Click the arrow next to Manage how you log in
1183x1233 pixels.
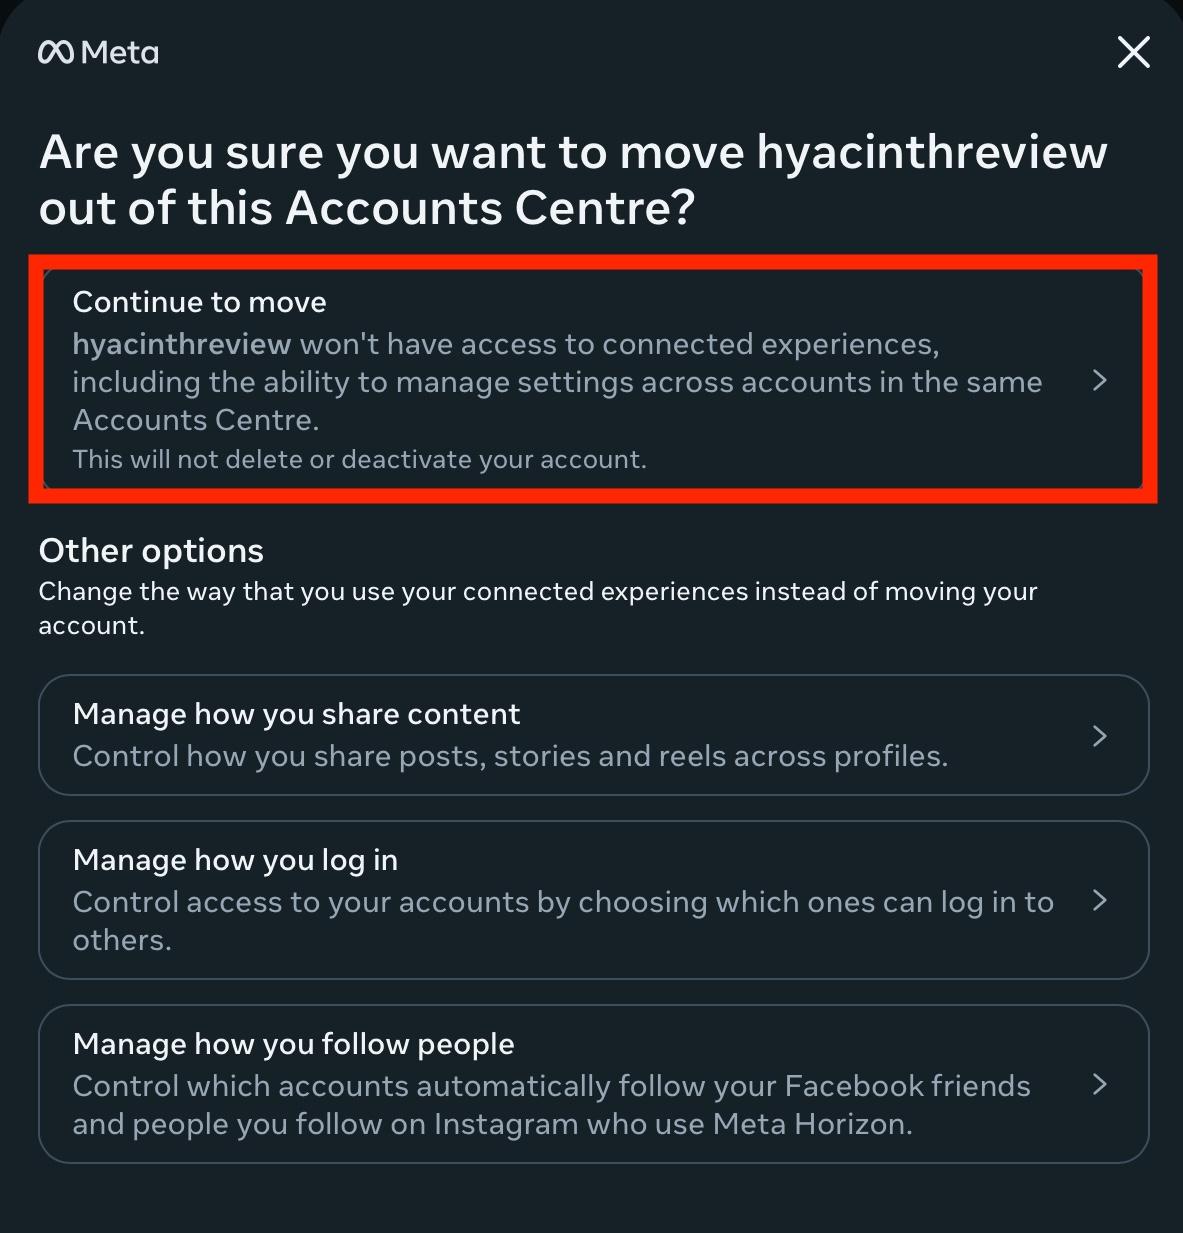(x=1101, y=899)
